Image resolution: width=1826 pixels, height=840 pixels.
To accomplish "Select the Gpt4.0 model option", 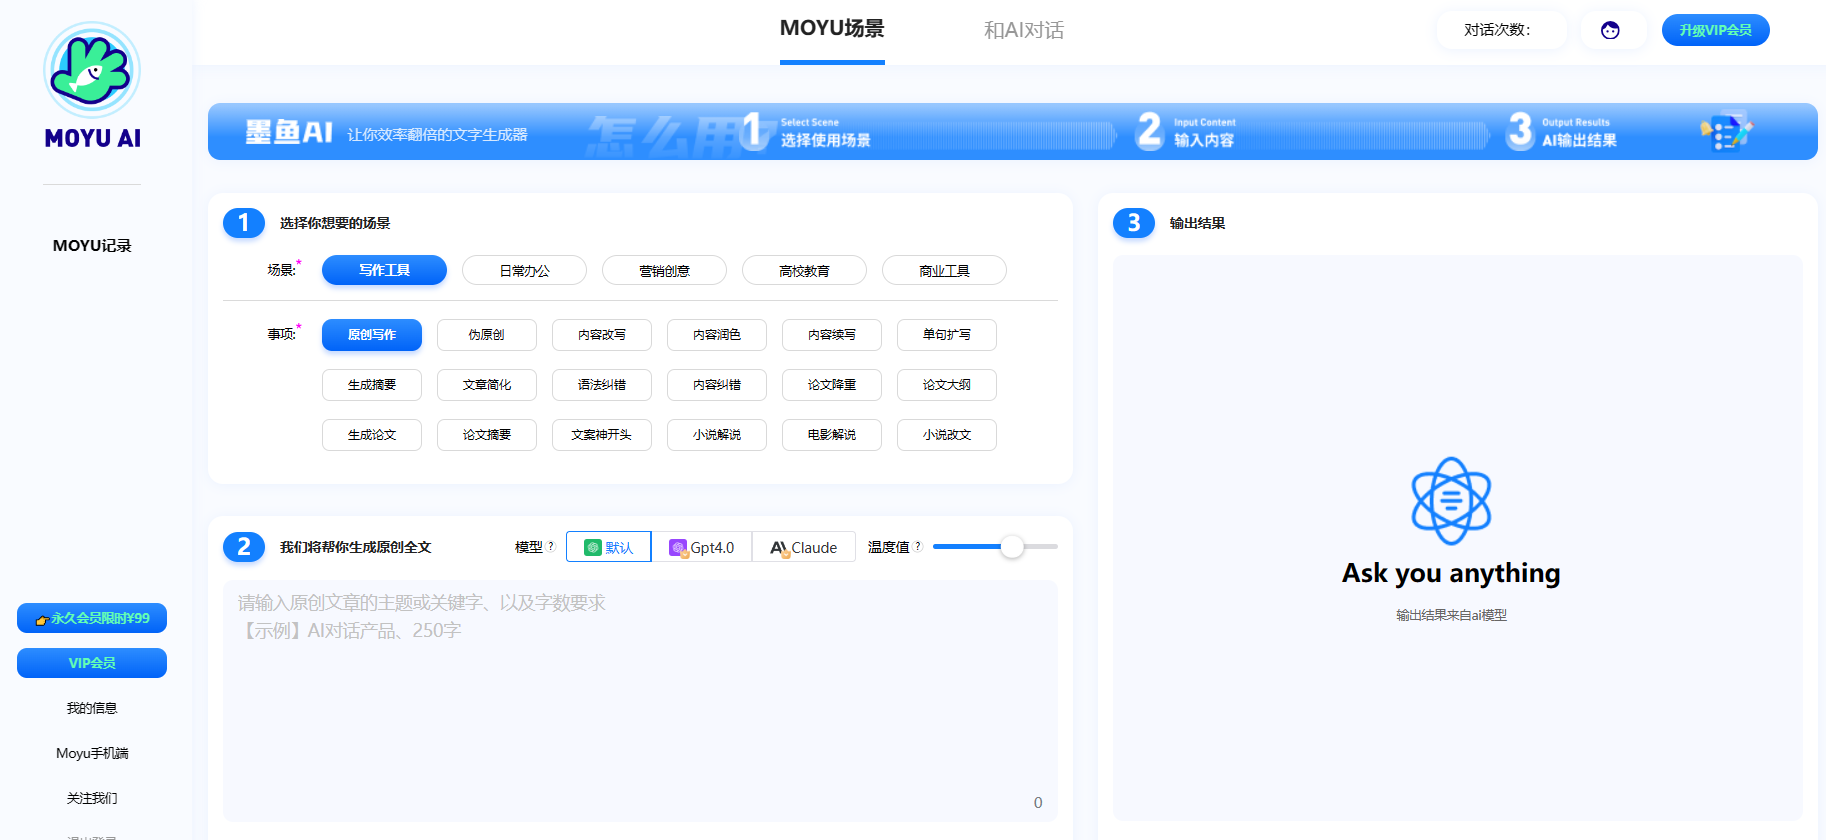I will pyautogui.click(x=702, y=547).
